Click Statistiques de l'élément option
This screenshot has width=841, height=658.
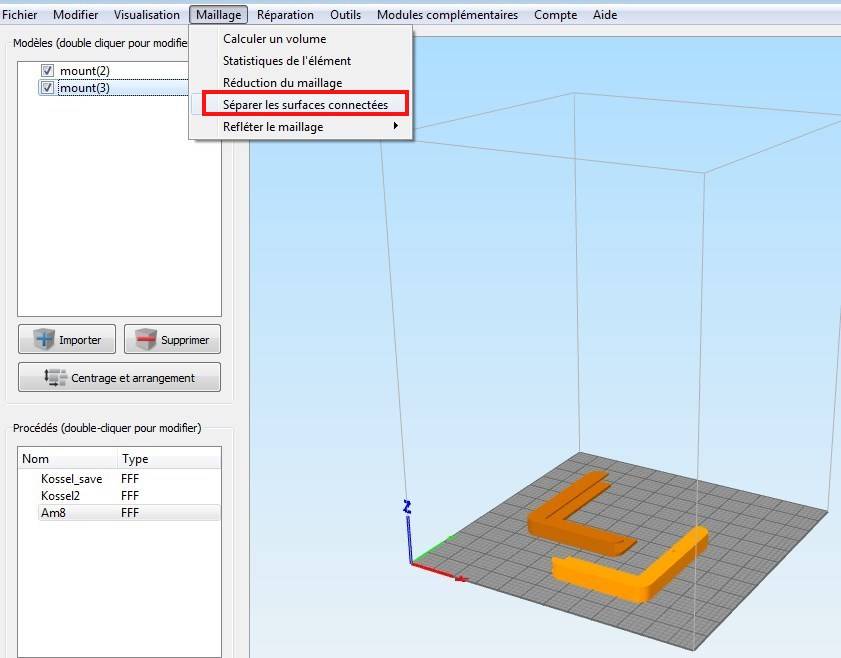(x=286, y=61)
